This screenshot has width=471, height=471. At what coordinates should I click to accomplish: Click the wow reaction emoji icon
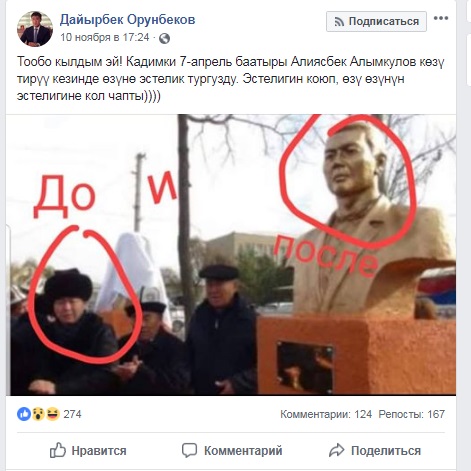38,414
